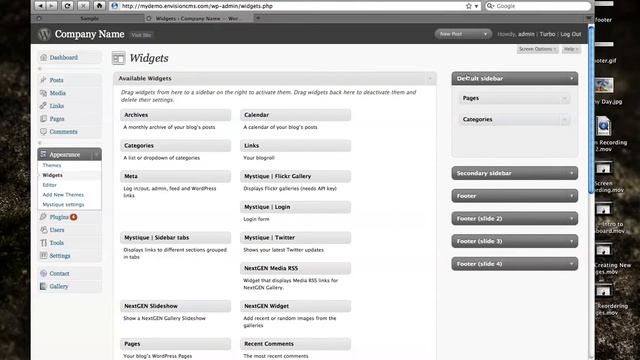Expand the Pages widget in Default sidebar

point(564,98)
